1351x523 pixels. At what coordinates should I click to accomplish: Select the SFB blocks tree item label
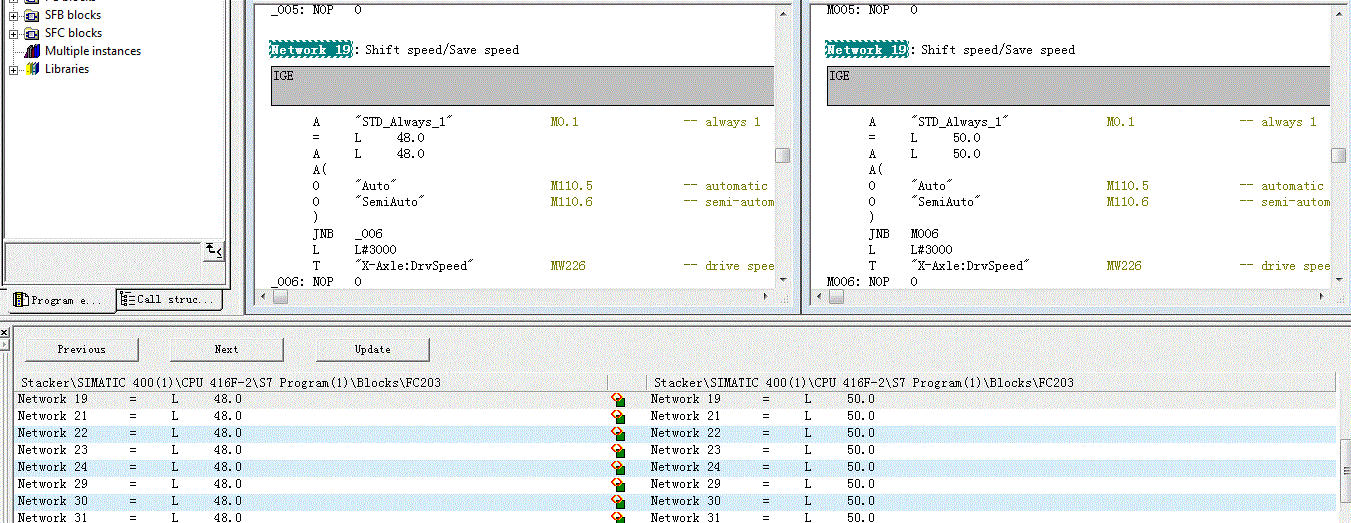73,15
